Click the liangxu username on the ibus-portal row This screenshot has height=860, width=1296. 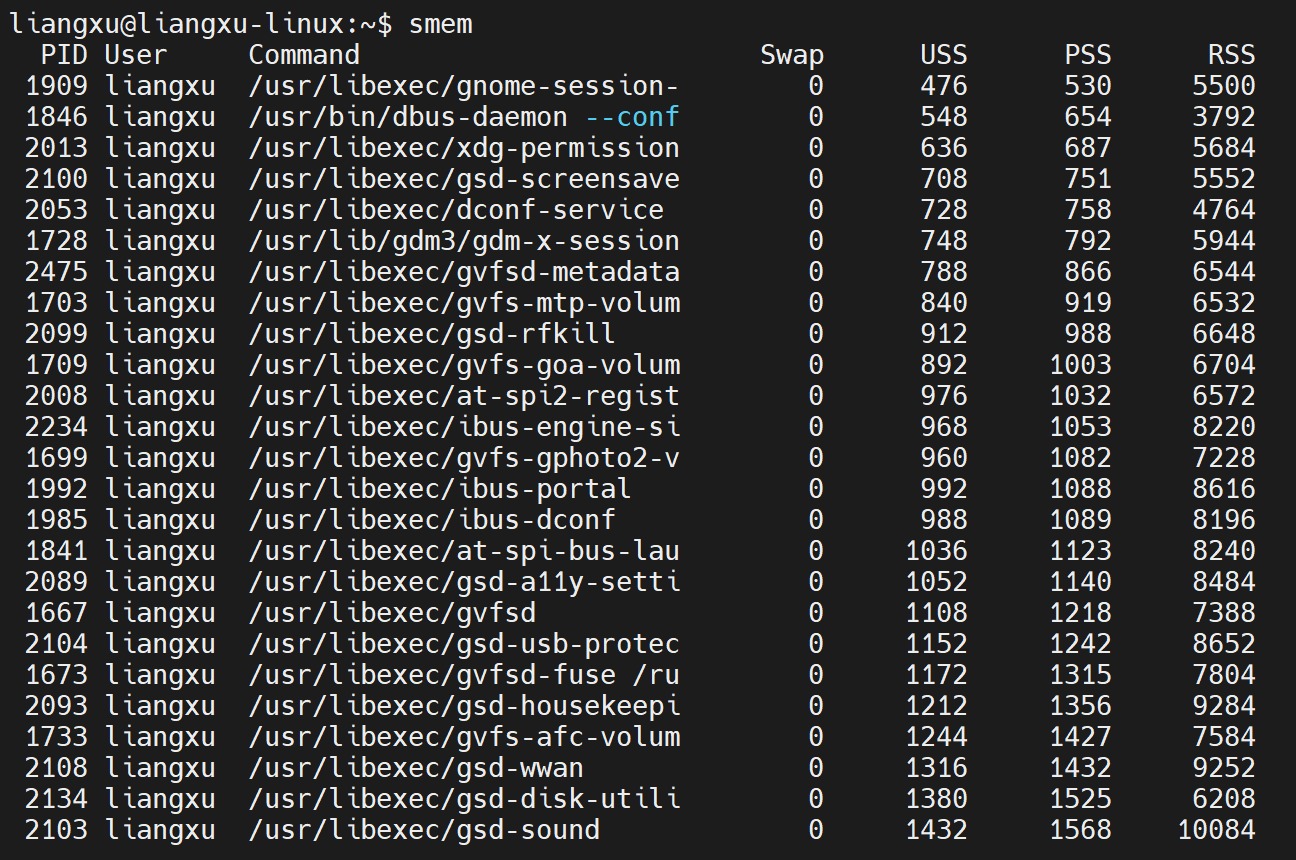tap(161, 488)
